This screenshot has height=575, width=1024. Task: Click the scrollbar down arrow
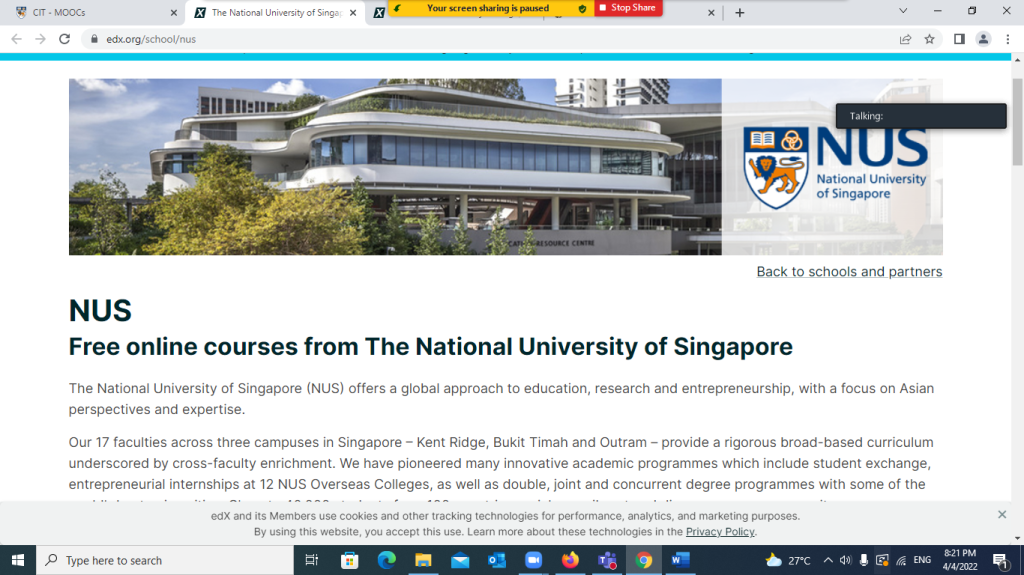(x=1017, y=538)
